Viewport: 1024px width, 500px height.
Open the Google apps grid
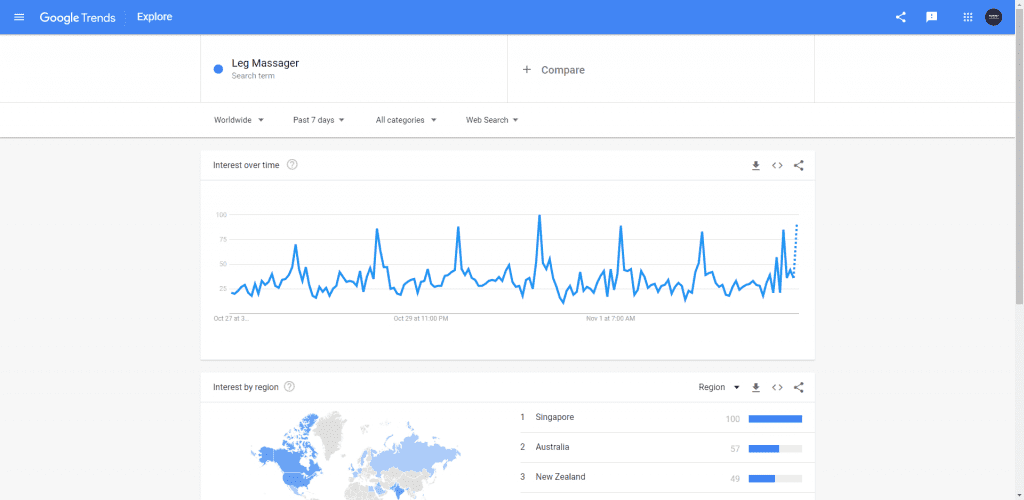[967, 17]
